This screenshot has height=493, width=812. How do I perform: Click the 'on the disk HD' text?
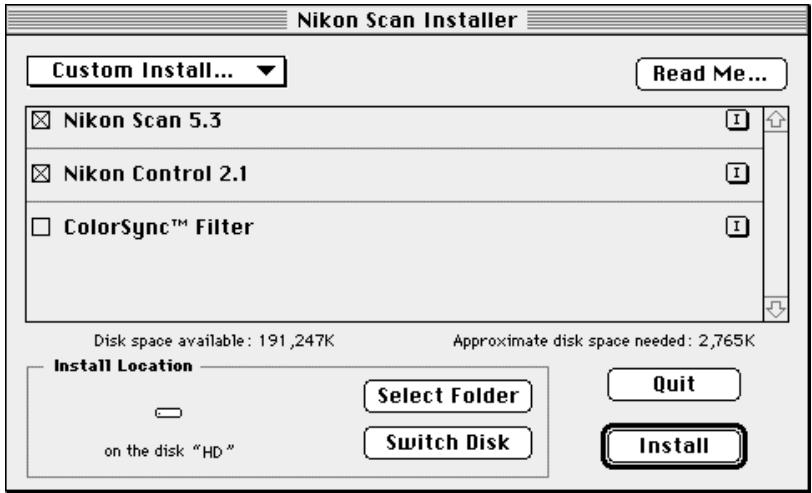[x=169, y=451]
